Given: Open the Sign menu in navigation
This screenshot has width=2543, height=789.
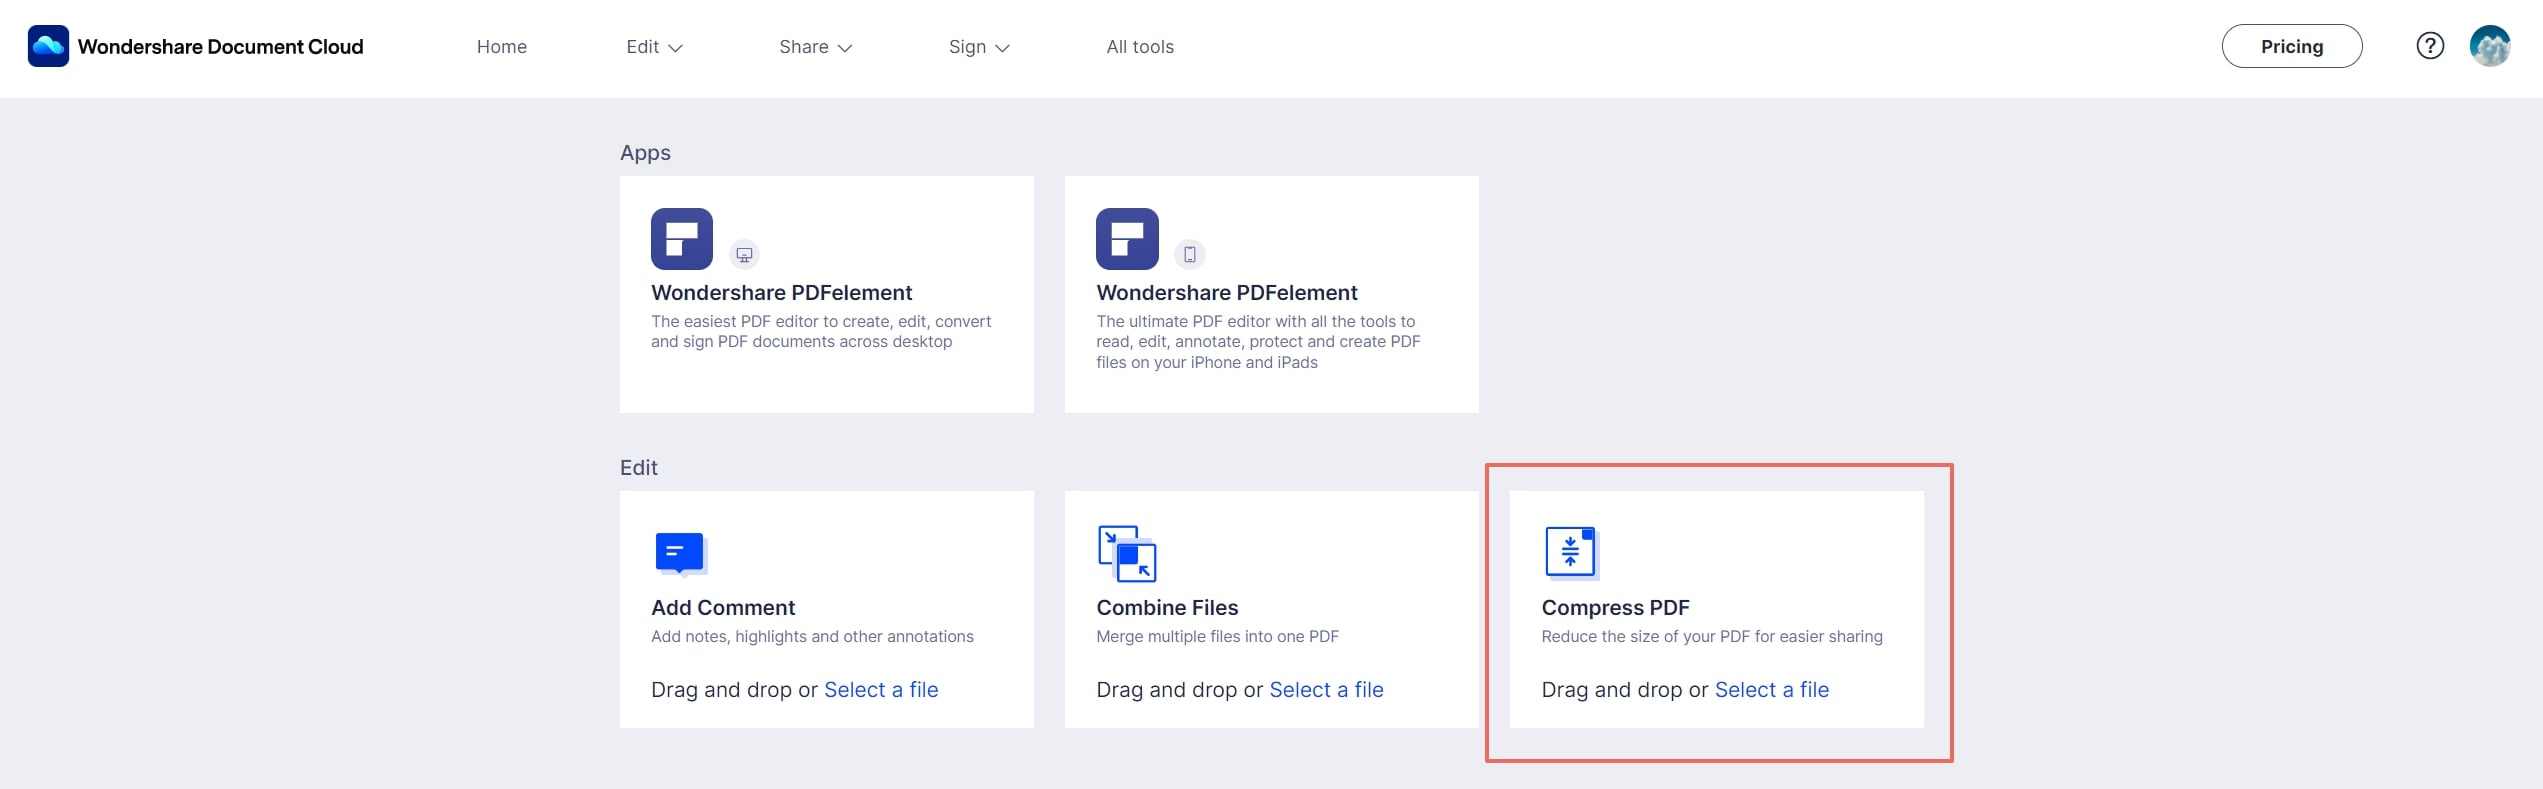Looking at the screenshot, I should click(x=979, y=47).
